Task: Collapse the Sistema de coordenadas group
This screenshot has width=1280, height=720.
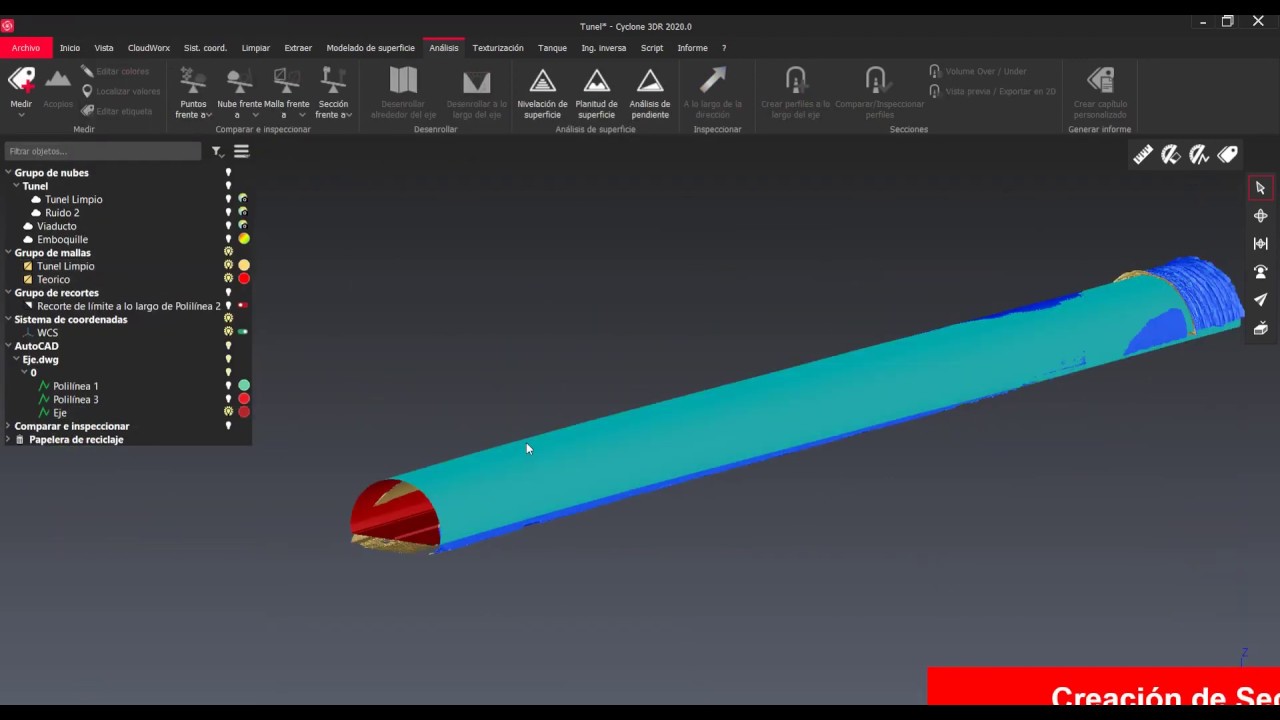Action: click(x=8, y=319)
